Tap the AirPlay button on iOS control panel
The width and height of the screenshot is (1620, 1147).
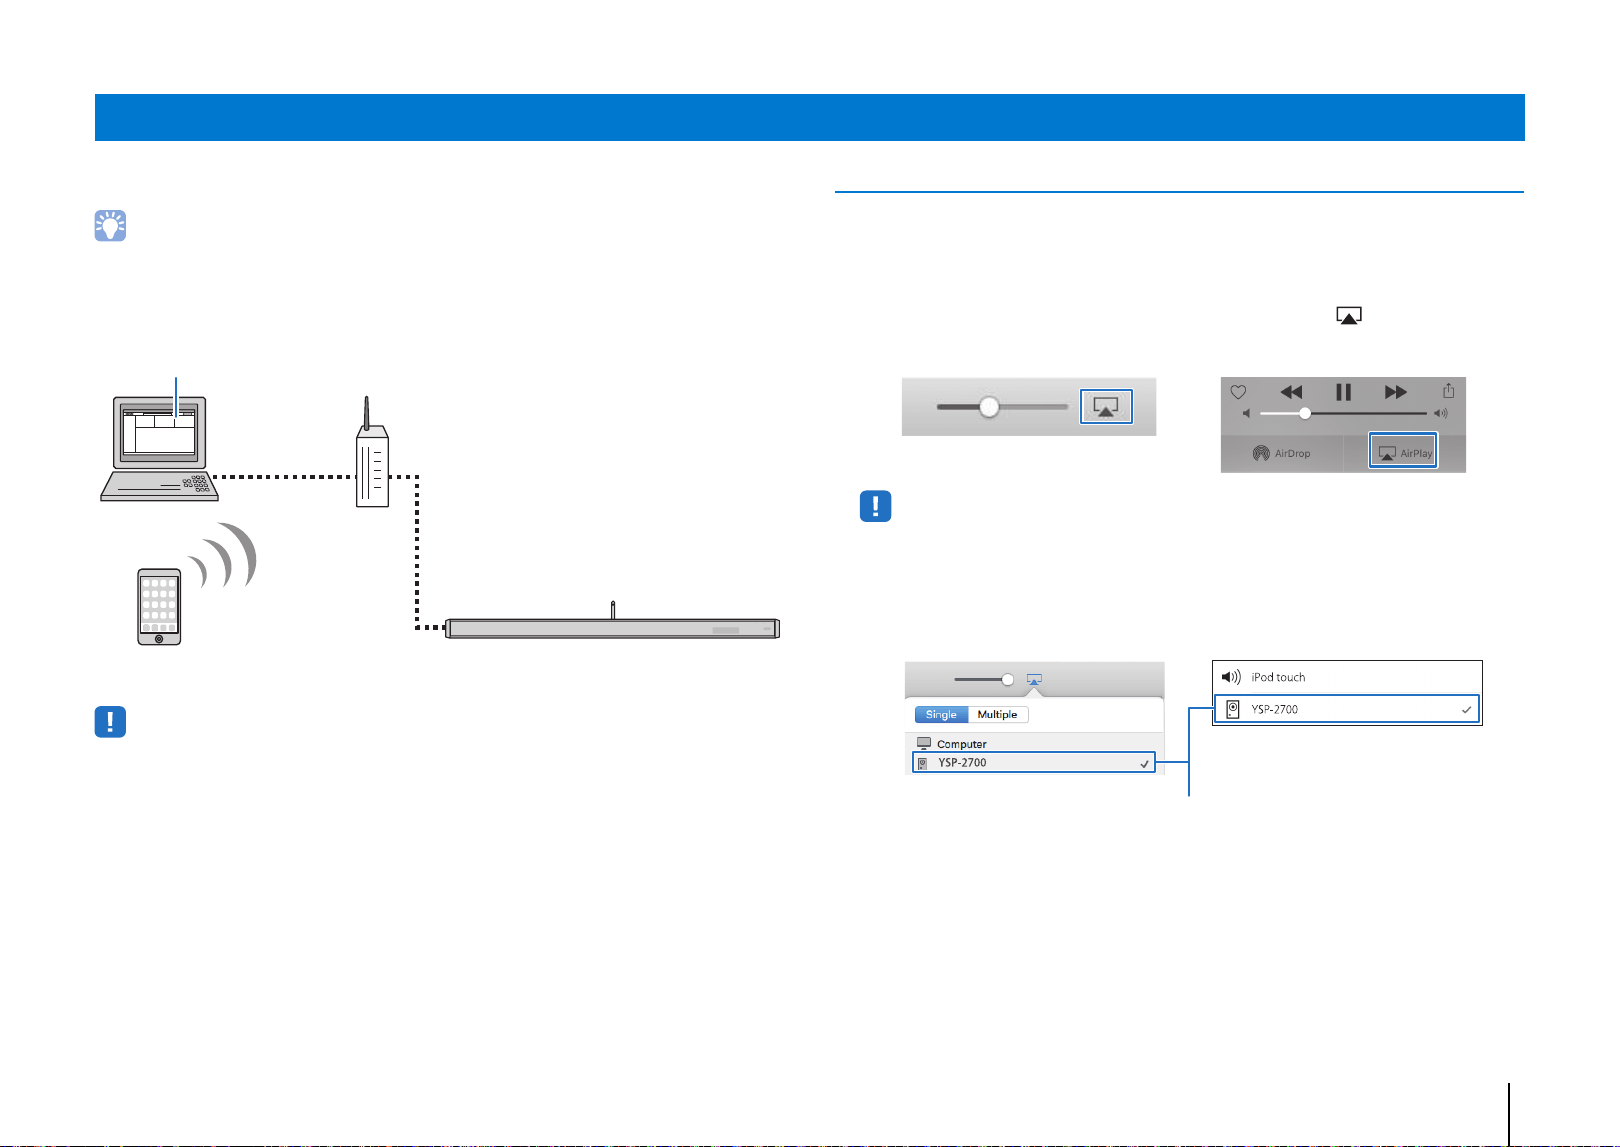(1403, 452)
